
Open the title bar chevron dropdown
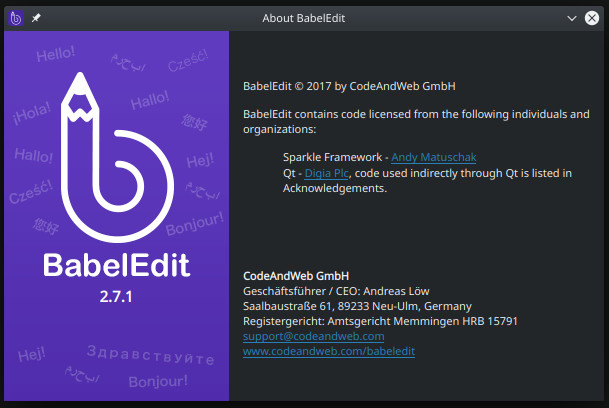point(571,18)
